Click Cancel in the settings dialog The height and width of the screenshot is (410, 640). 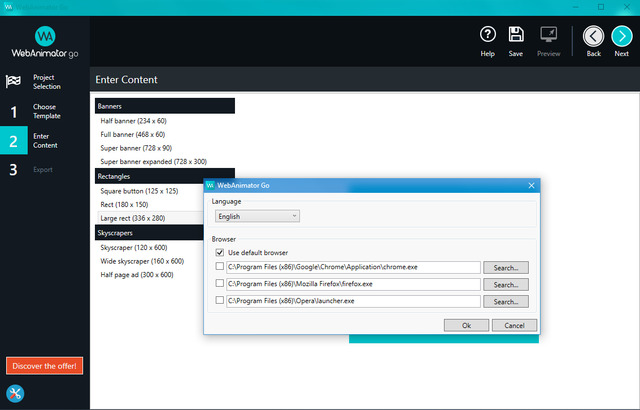pyautogui.click(x=514, y=325)
